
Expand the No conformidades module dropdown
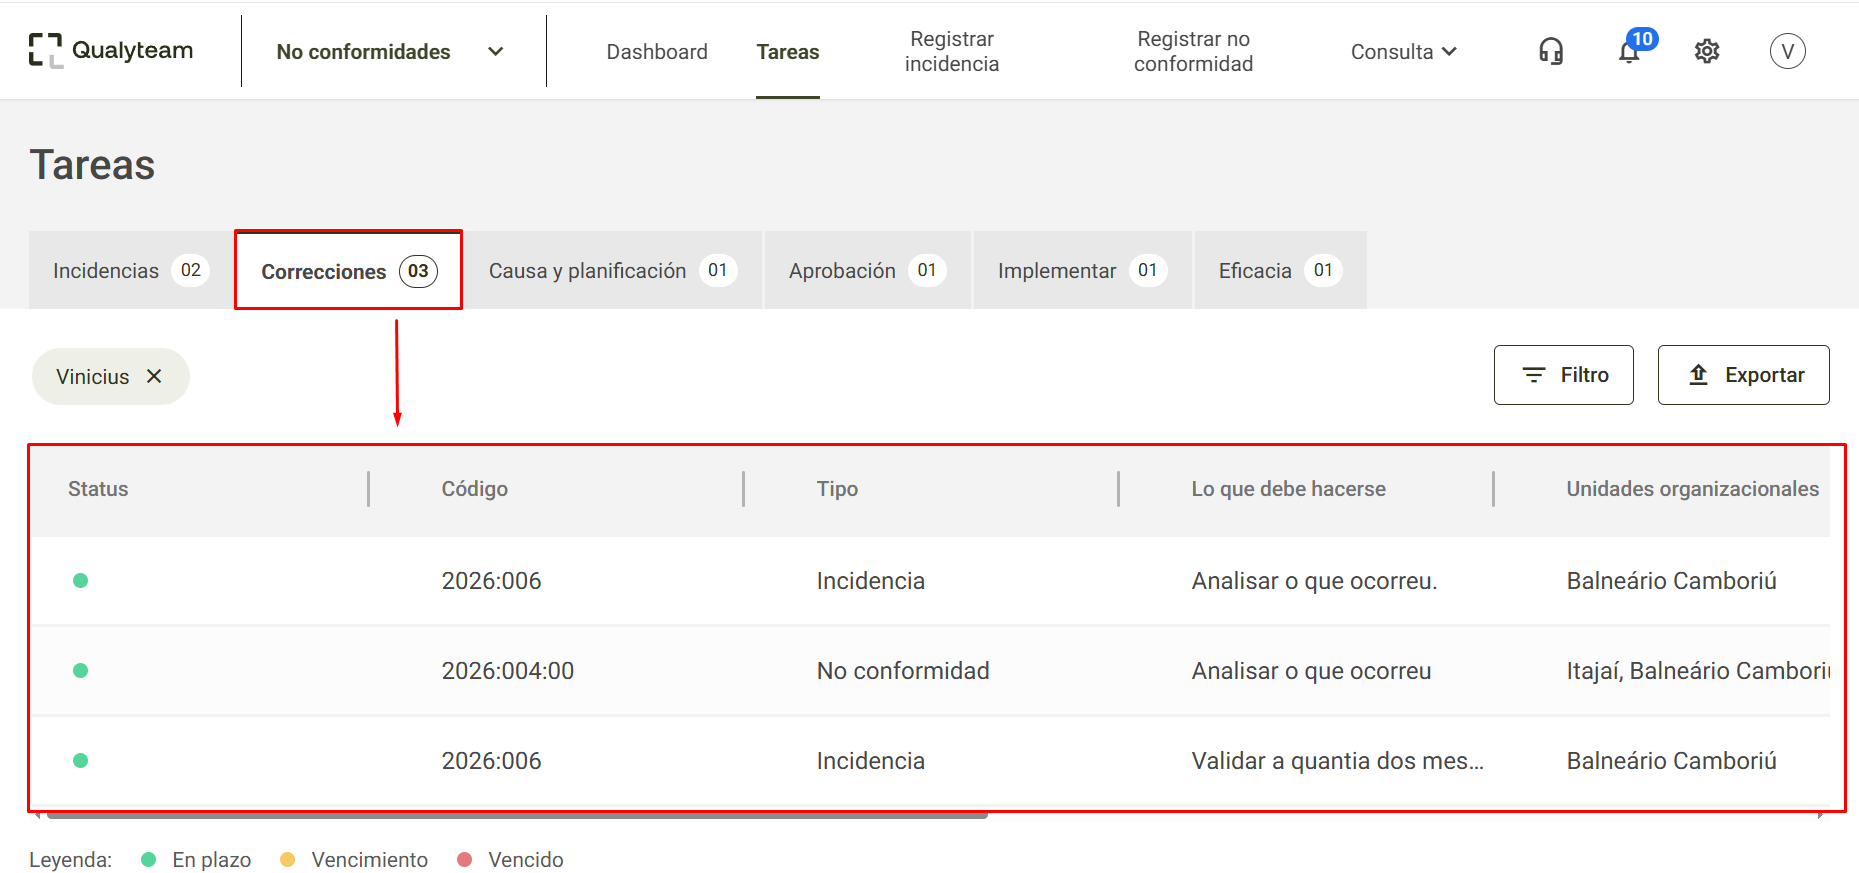pyautogui.click(x=390, y=51)
